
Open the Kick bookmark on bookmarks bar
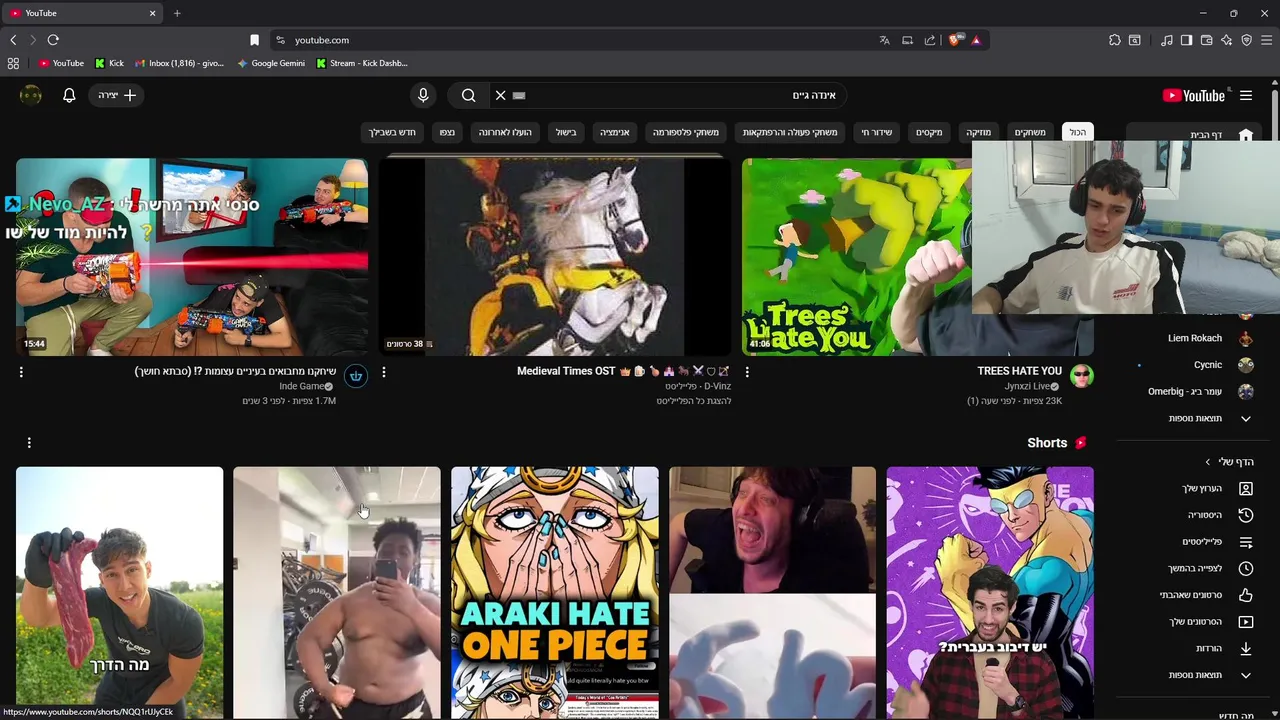(x=109, y=63)
